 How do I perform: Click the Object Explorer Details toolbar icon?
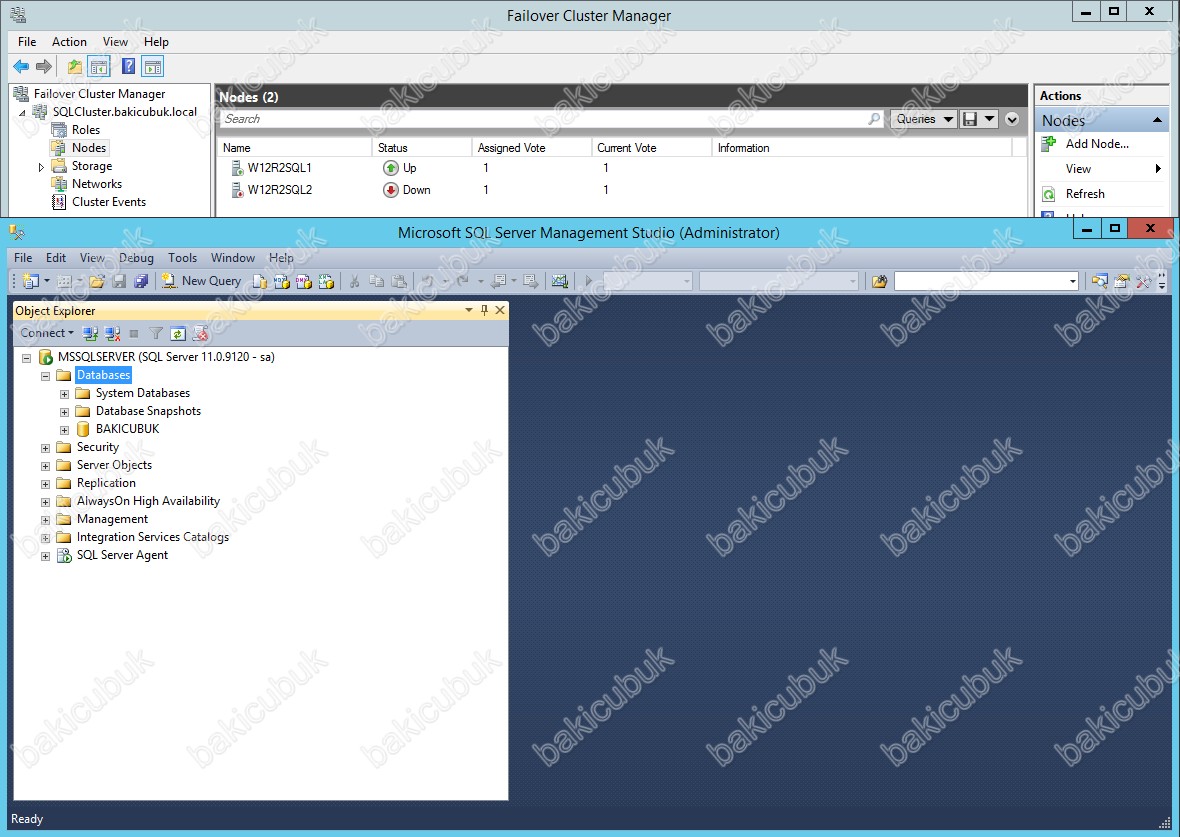point(1099,282)
